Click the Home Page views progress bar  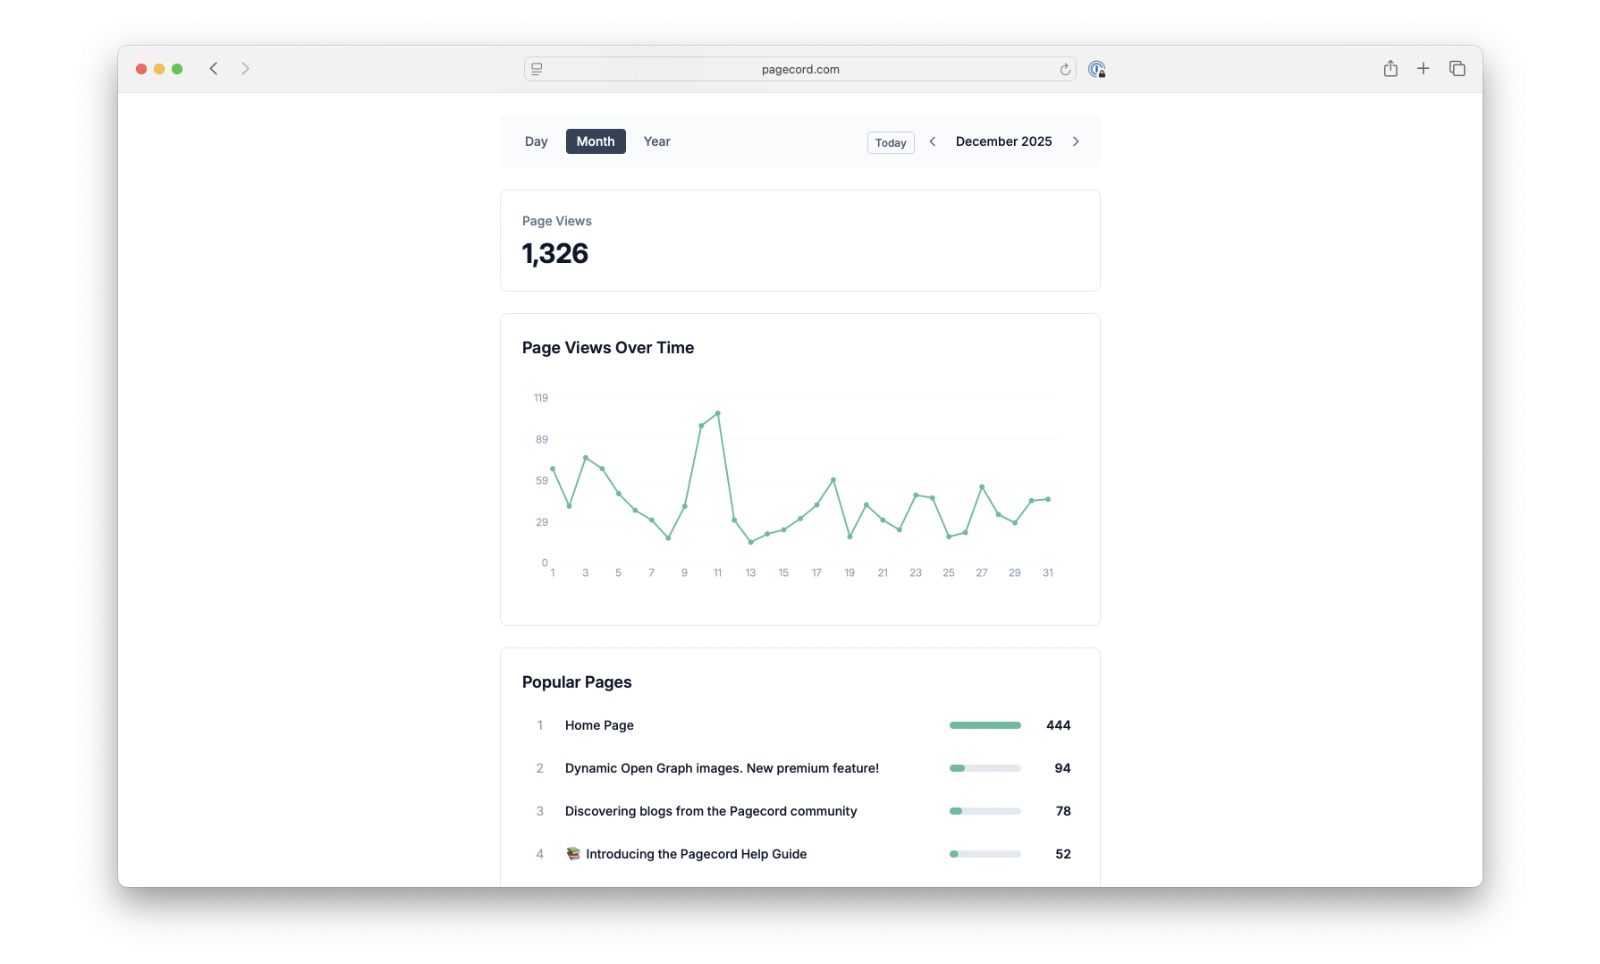coord(984,725)
